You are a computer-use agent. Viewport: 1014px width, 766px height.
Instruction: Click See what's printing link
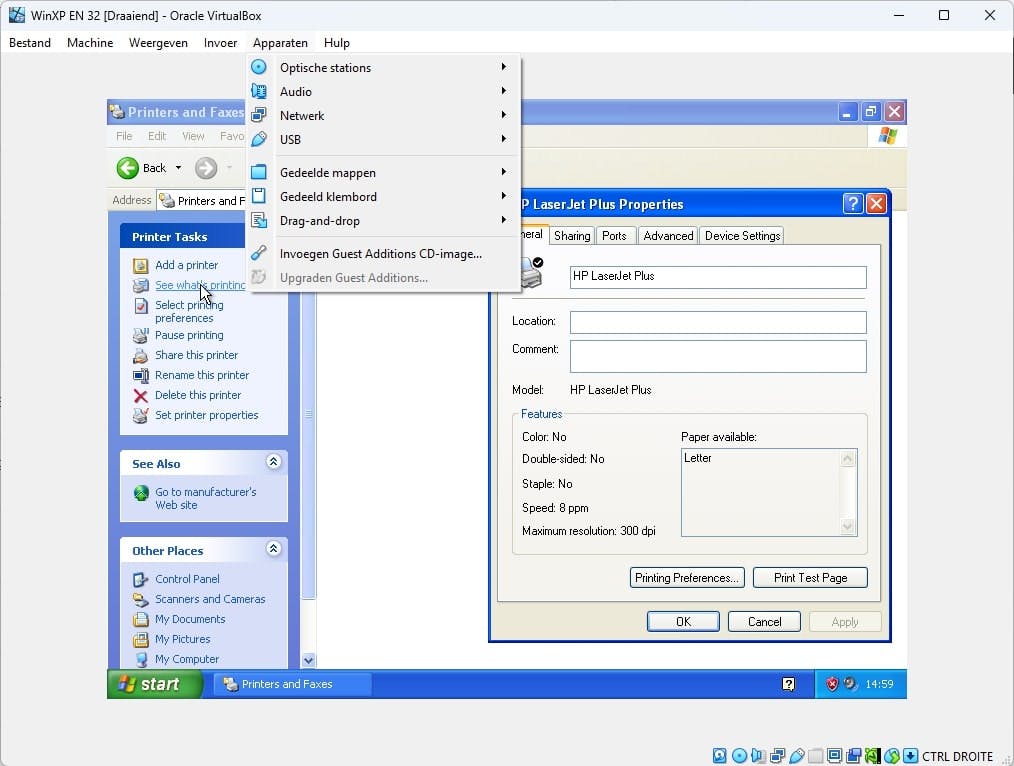click(200, 285)
